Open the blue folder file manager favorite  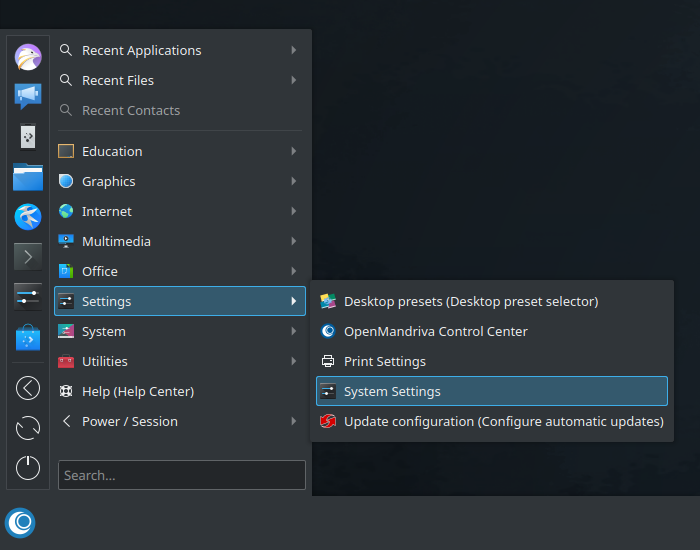(x=28, y=177)
